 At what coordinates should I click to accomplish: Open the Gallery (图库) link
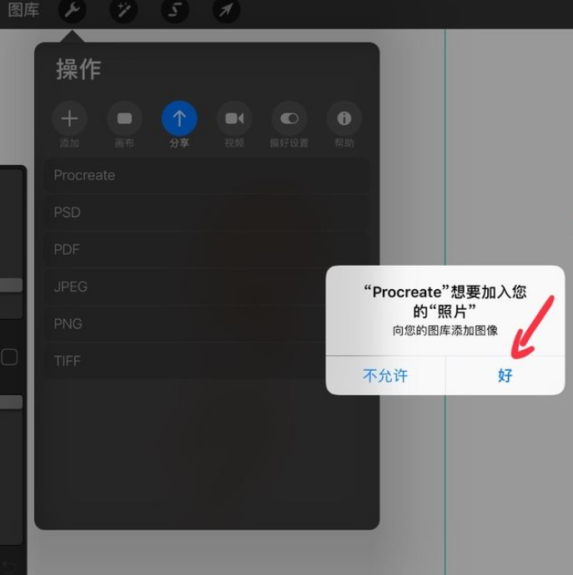[x=23, y=10]
